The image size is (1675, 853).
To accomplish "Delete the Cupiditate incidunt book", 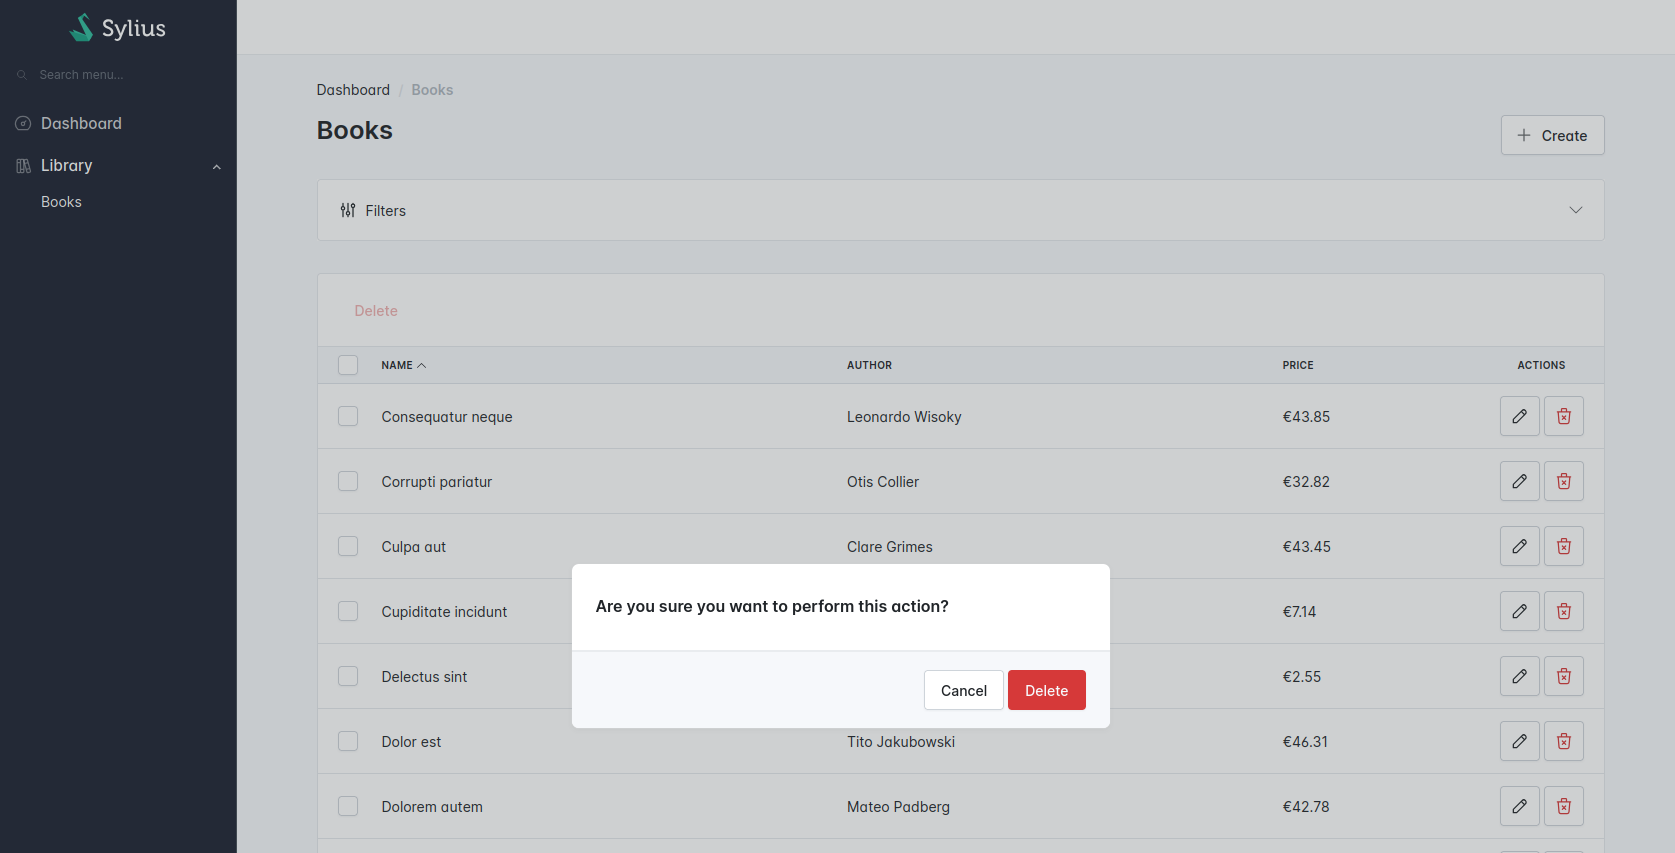I will click(x=1563, y=611).
